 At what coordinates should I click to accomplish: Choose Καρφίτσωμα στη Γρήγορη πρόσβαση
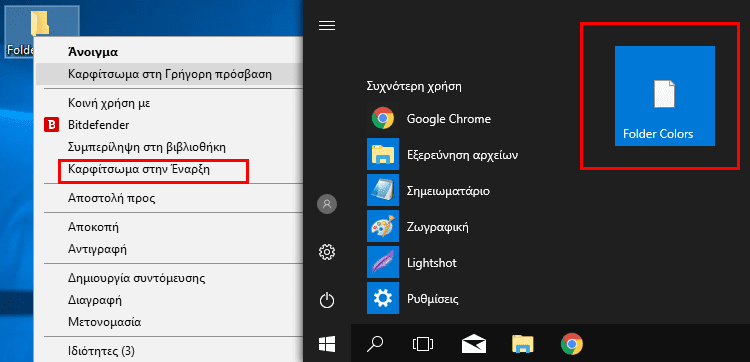pos(169,74)
